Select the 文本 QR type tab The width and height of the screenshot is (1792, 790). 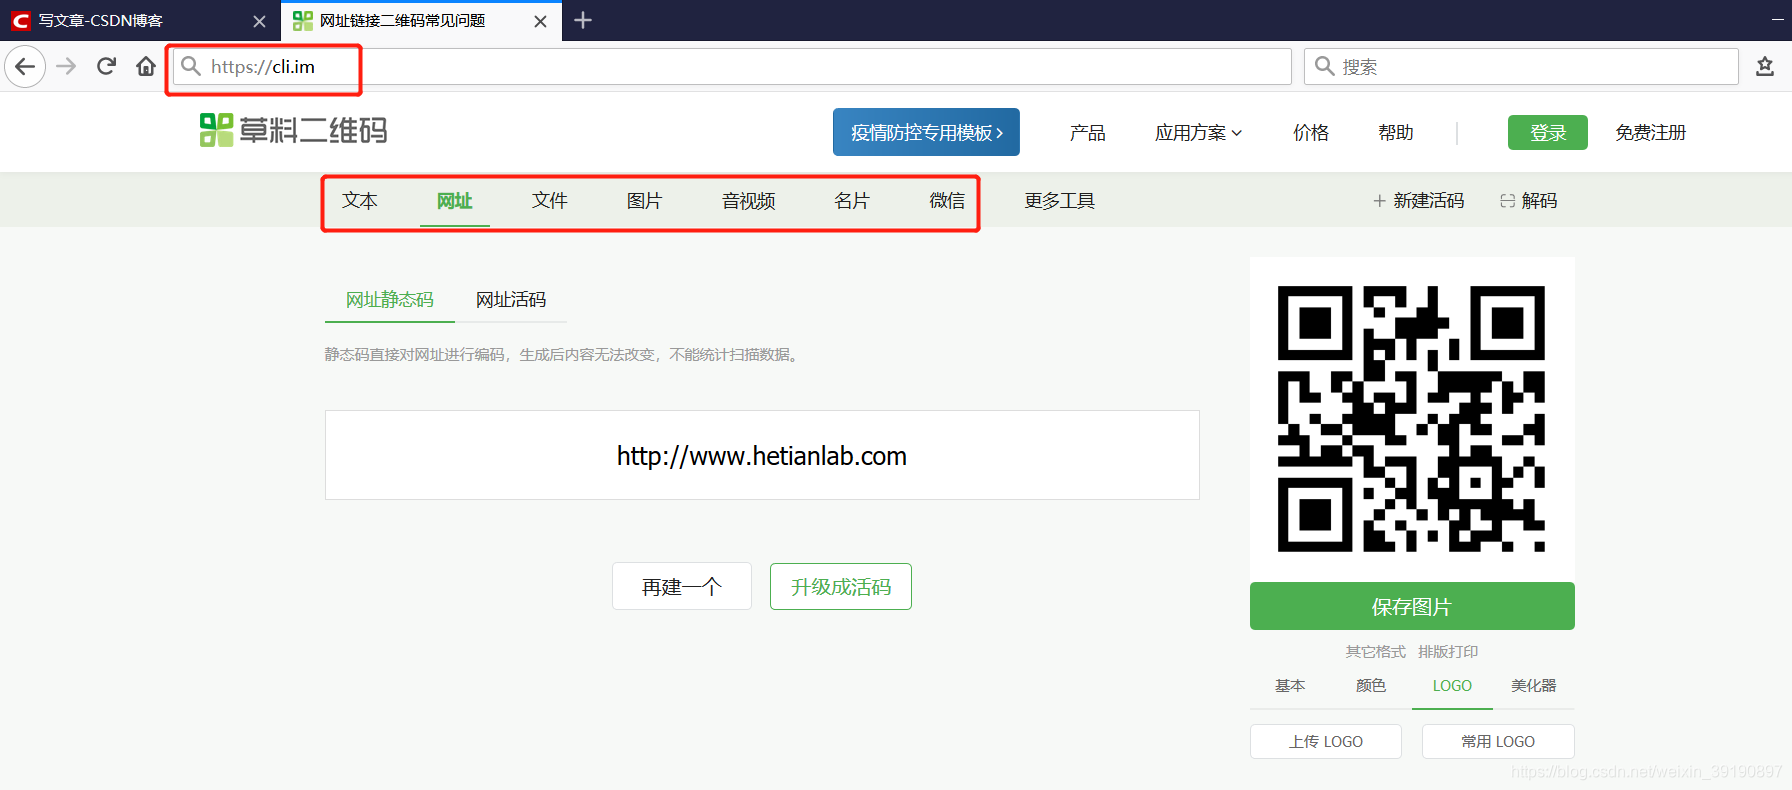point(359,200)
